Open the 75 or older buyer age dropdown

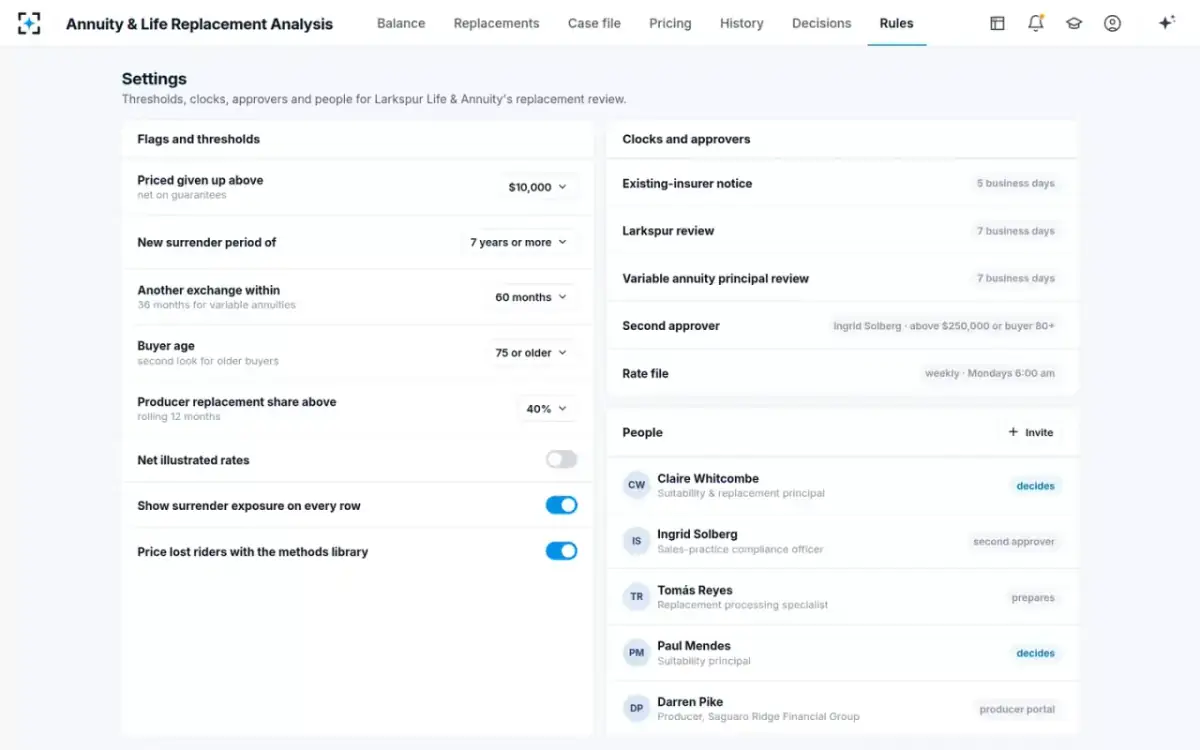(x=531, y=353)
